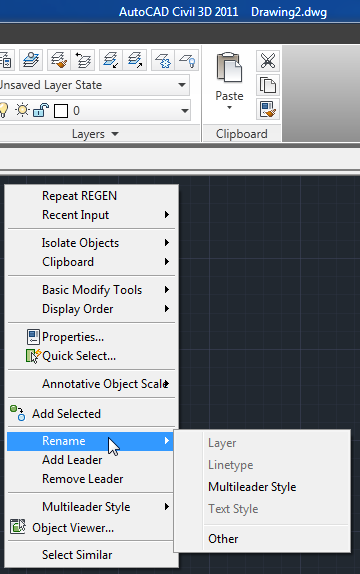Viewport: 360px width, 574px height.
Task: Open the Paste options dropdown arrow
Action: [229, 108]
